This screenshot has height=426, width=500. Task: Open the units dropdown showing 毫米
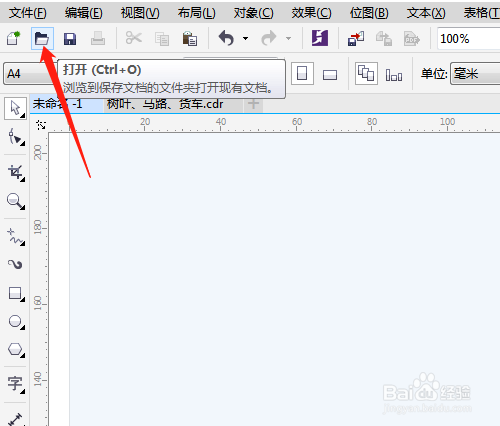(x=475, y=74)
